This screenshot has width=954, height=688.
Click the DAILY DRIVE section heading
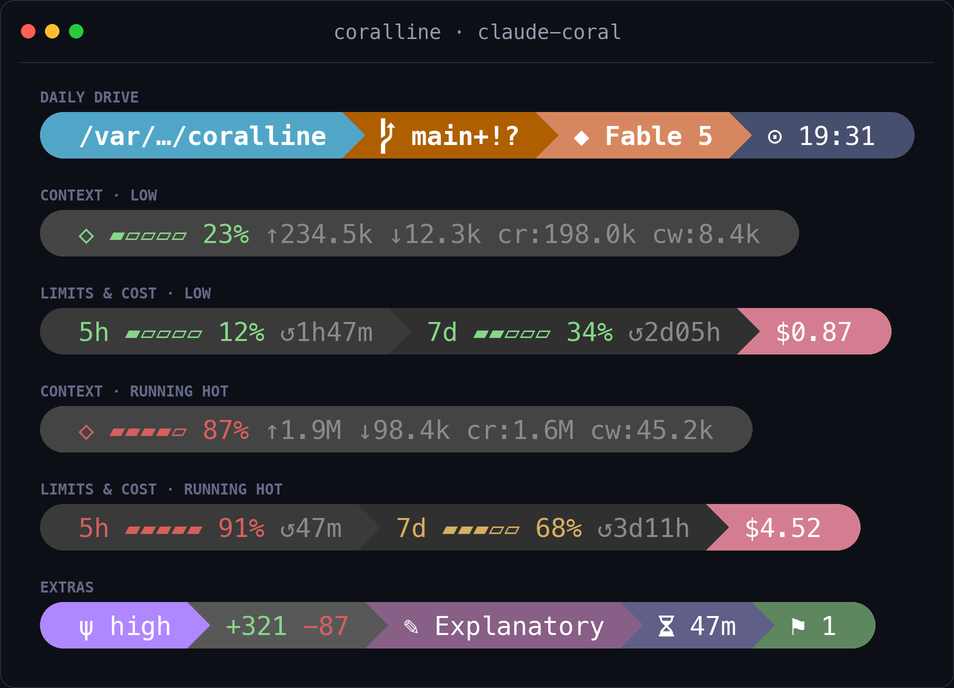(x=89, y=97)
